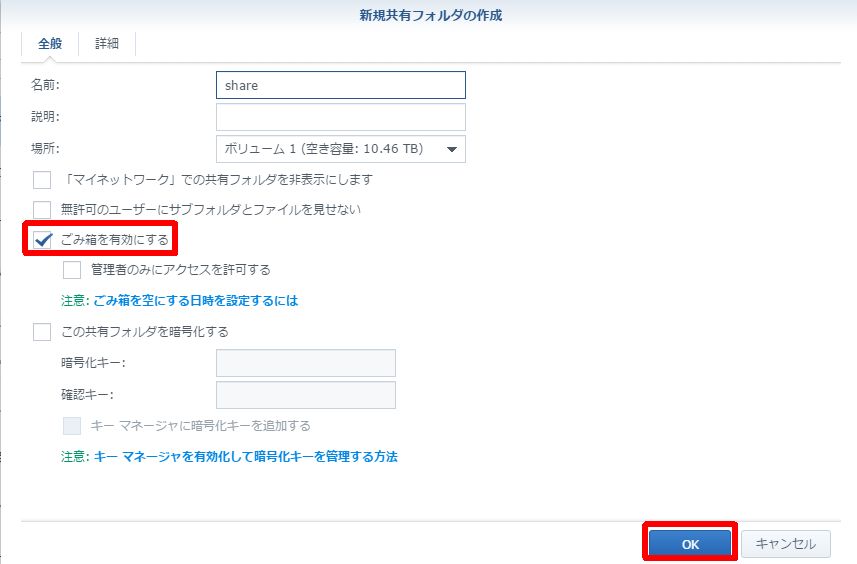Check キー マネージャに暗号化キーを追加する

[72, 426]
